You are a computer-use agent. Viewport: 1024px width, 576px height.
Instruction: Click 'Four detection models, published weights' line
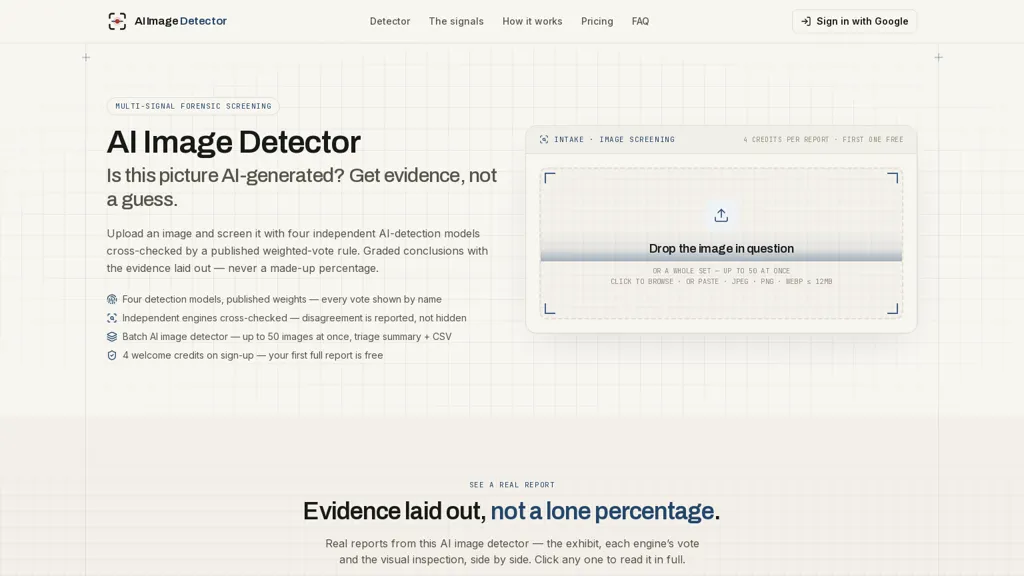pos(281,299)
